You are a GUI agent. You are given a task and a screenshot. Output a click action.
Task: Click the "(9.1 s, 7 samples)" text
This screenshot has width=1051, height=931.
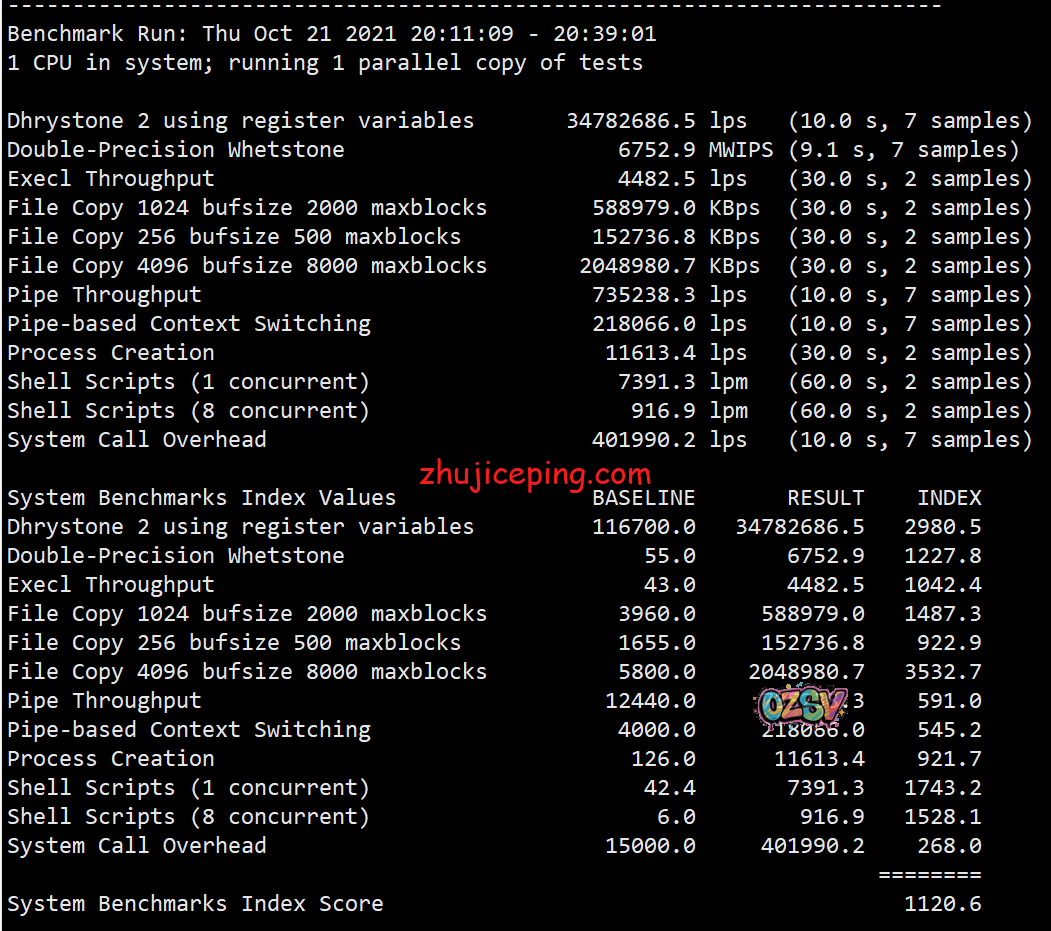click(x=903, y=150)
